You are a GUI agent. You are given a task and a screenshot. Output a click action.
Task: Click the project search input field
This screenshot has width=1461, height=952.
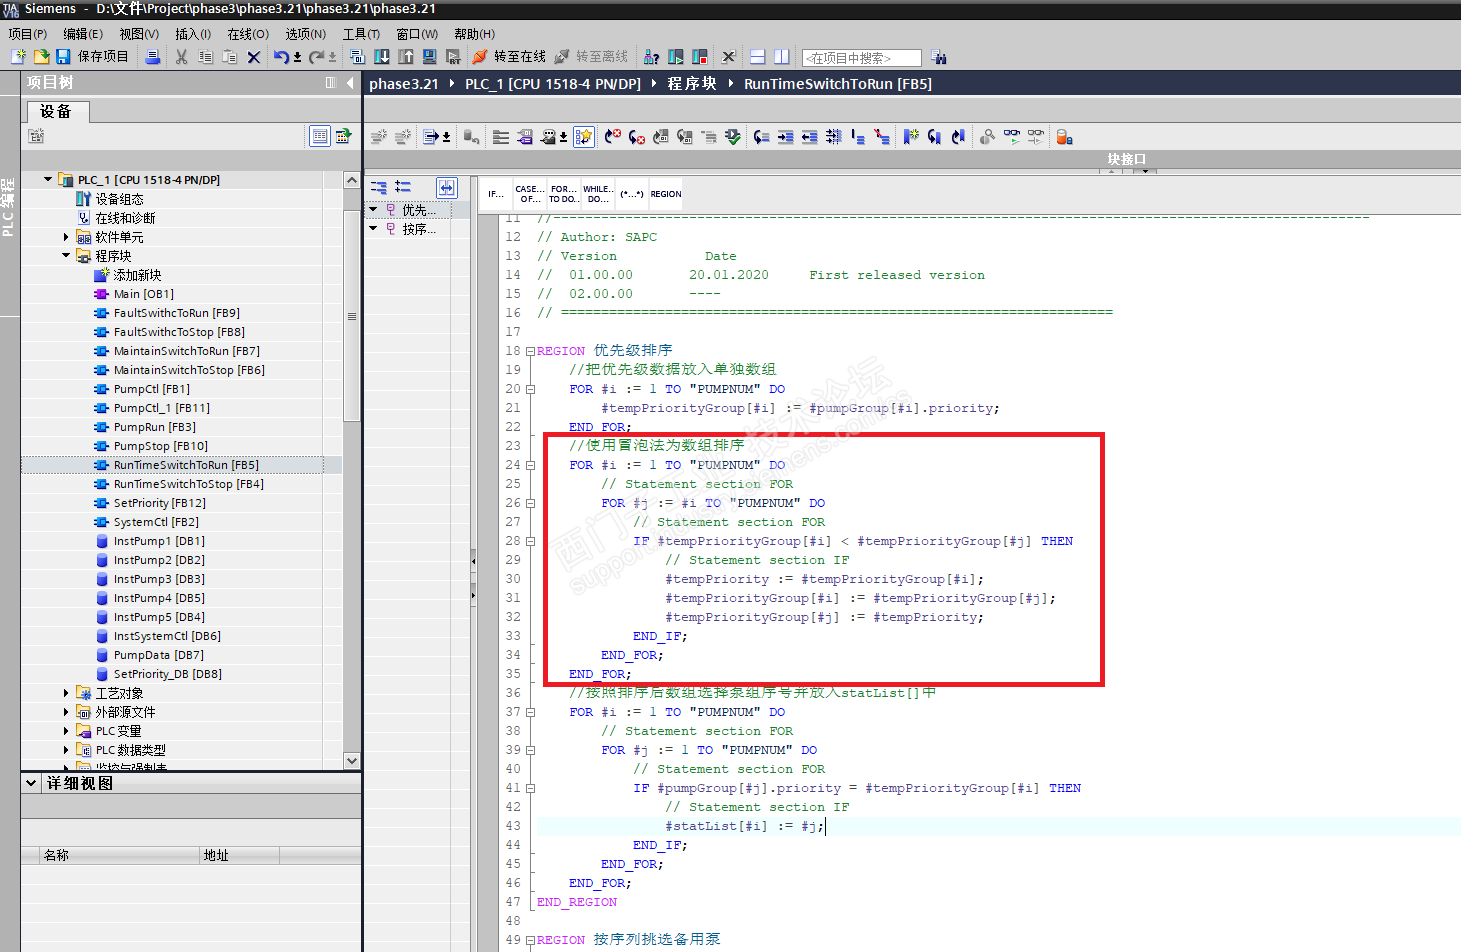pos(861,58)
